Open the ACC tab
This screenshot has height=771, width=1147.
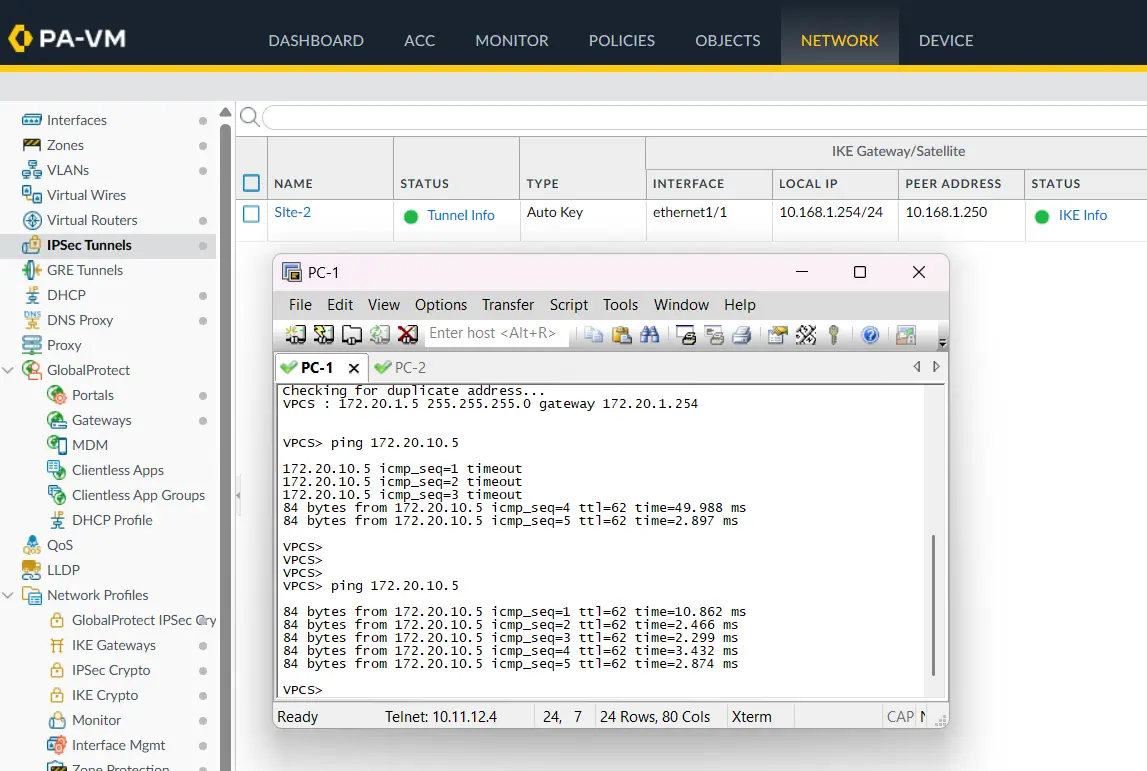pos(419,40)
